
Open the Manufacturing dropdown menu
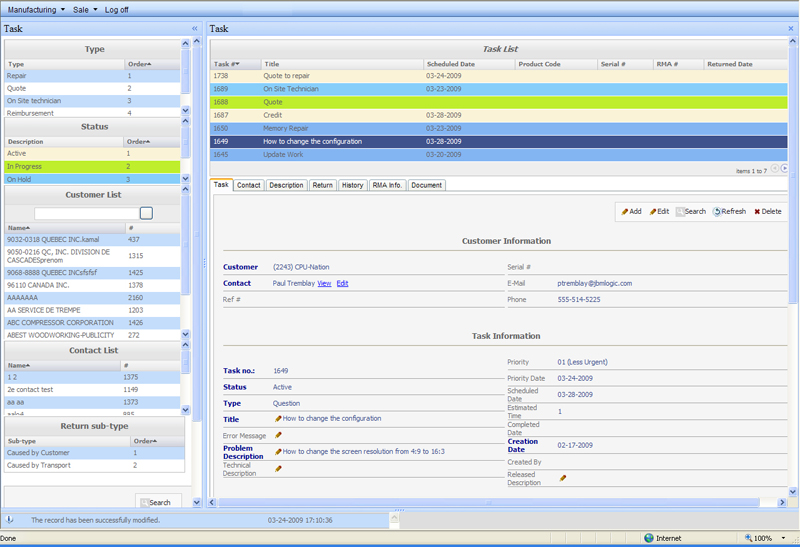[x=36, y=9]
